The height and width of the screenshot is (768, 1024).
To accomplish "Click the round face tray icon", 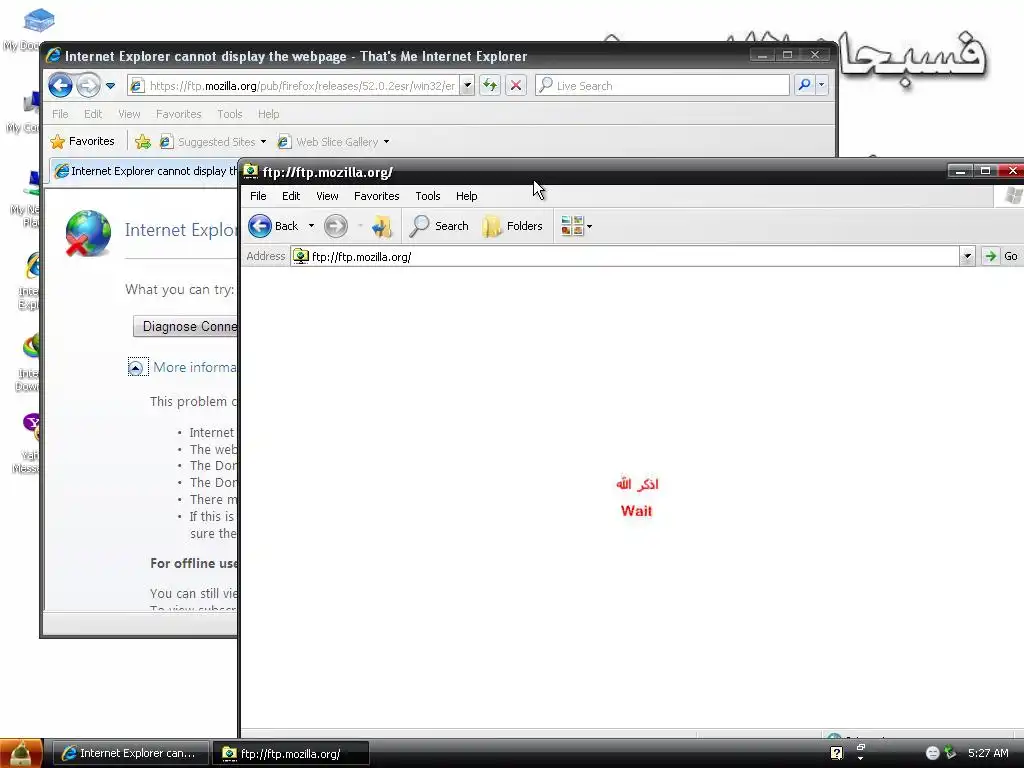I will tap(933, 754).
